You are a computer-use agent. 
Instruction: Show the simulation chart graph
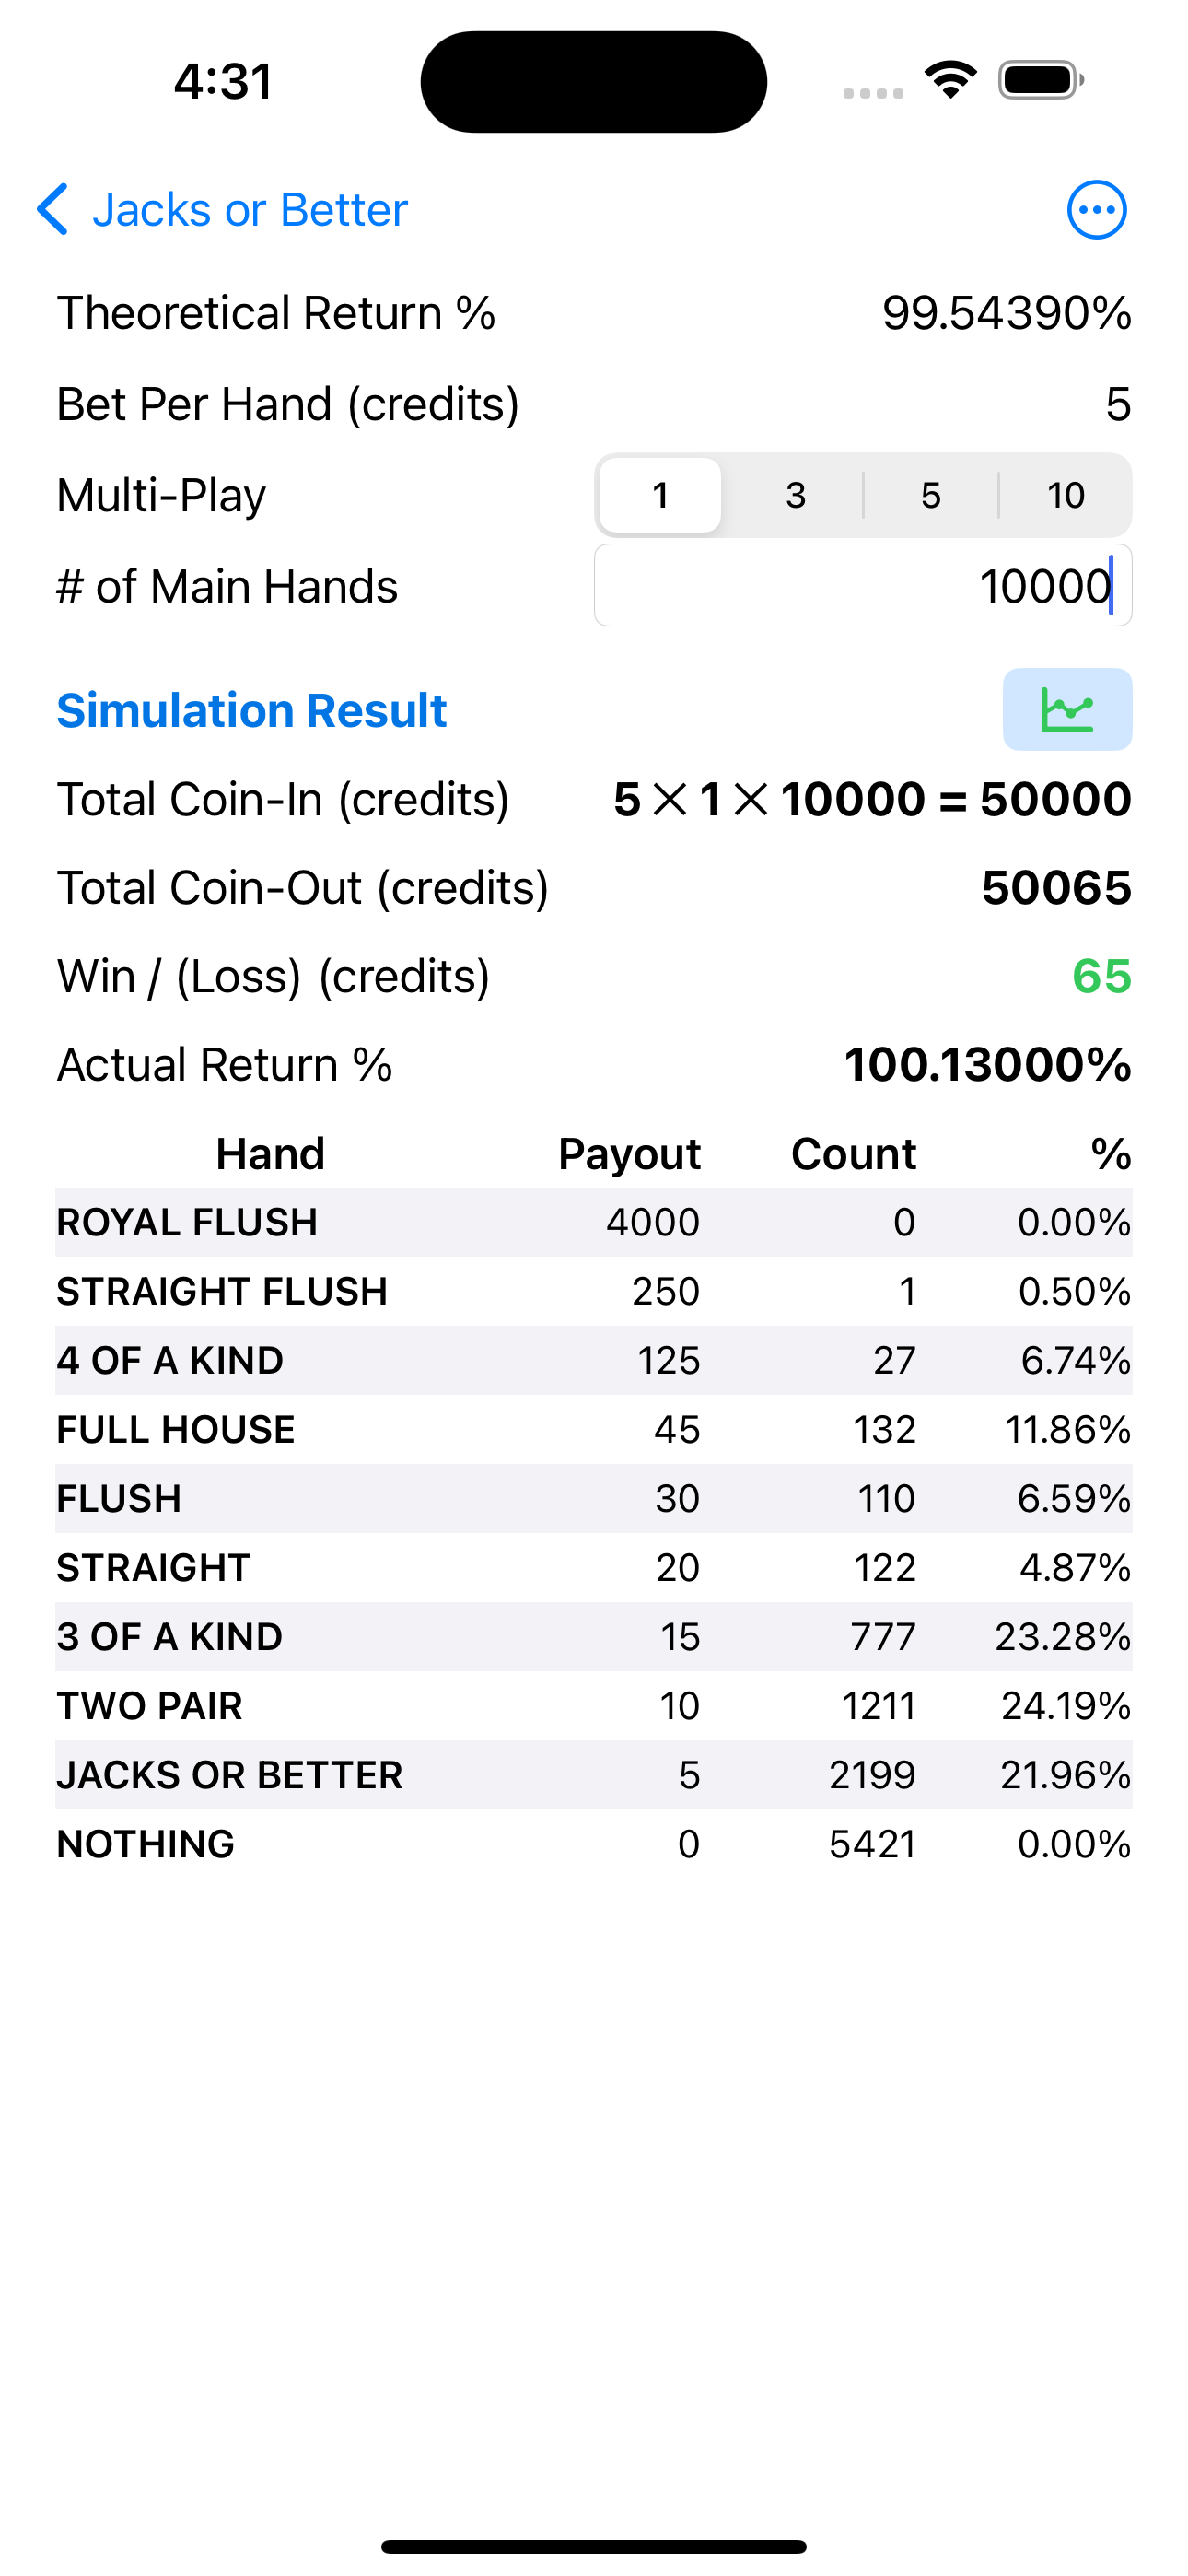[1067, 710]
